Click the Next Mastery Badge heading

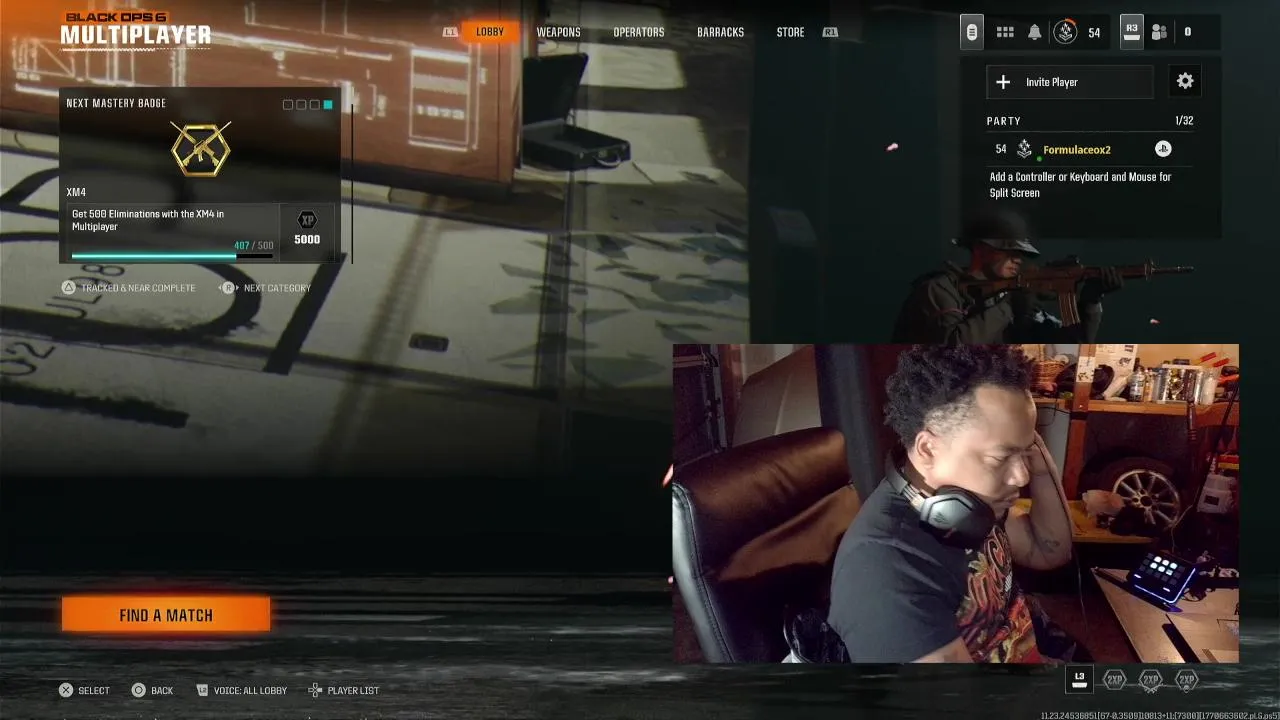pos(116,103)
